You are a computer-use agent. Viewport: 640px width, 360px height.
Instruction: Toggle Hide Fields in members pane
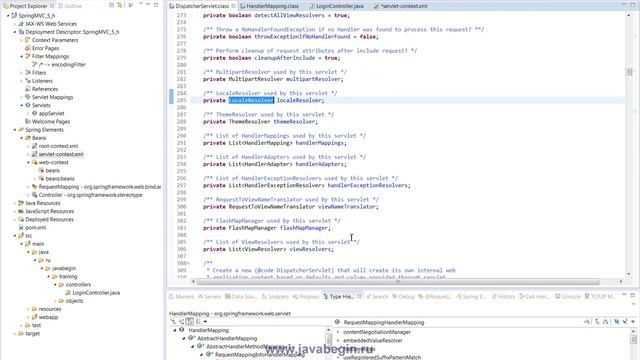click(x=616, y=322)
